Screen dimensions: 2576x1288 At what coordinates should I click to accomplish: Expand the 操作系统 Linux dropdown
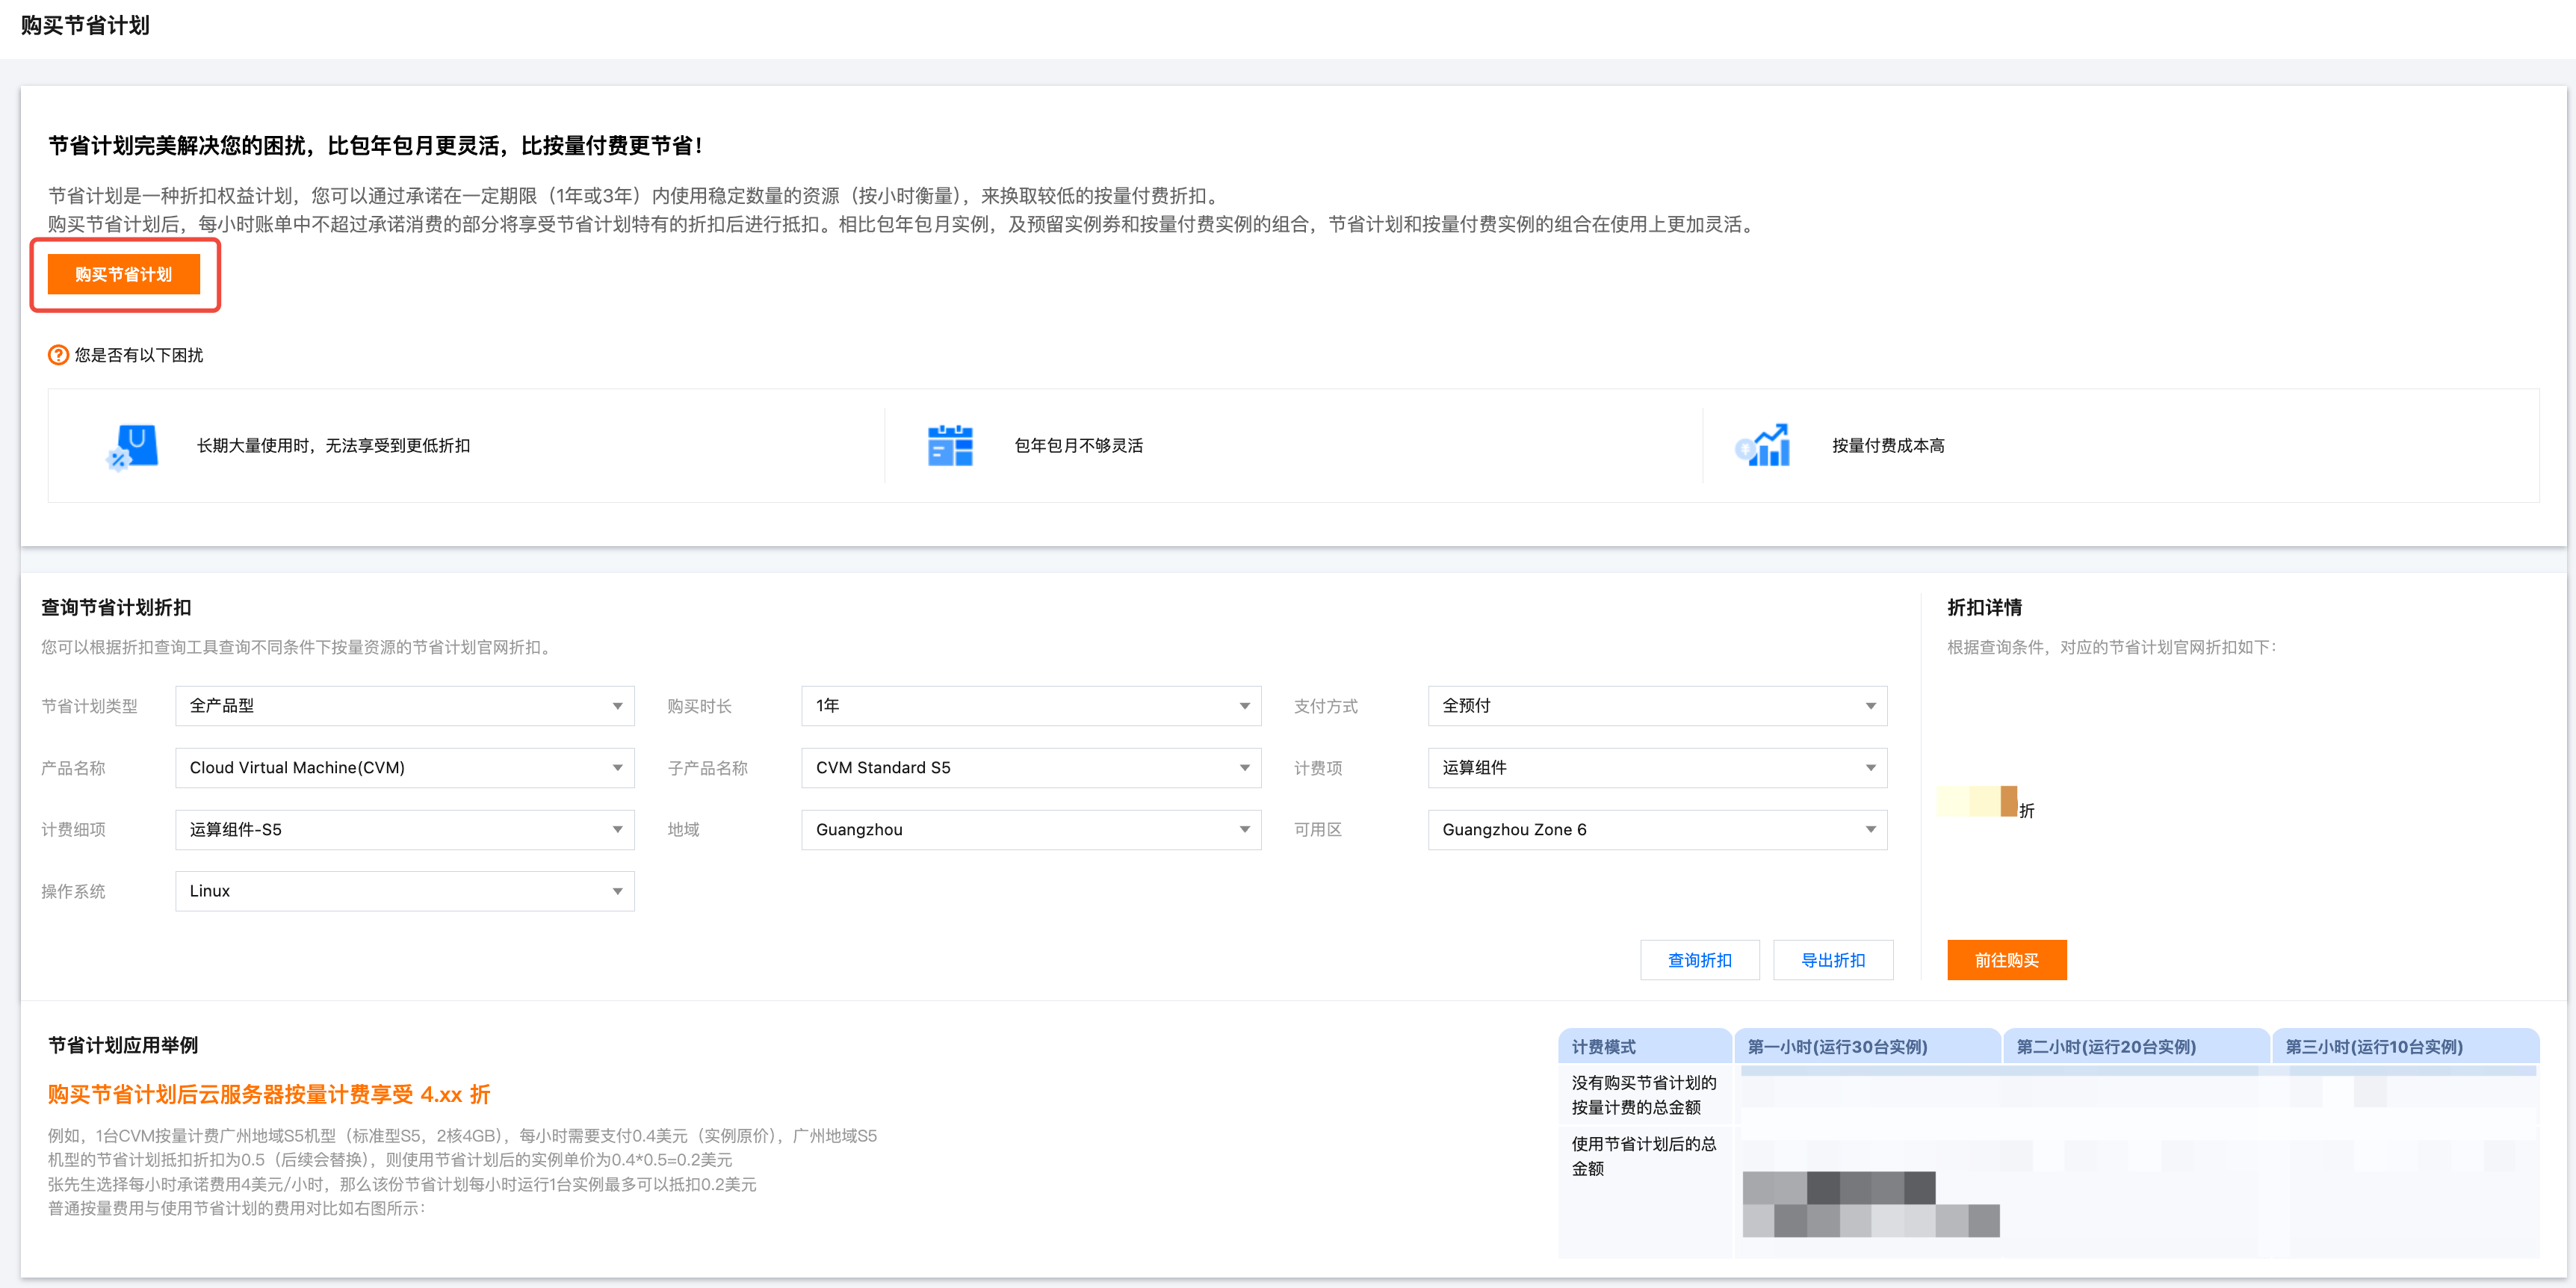[x=404, y=891]
